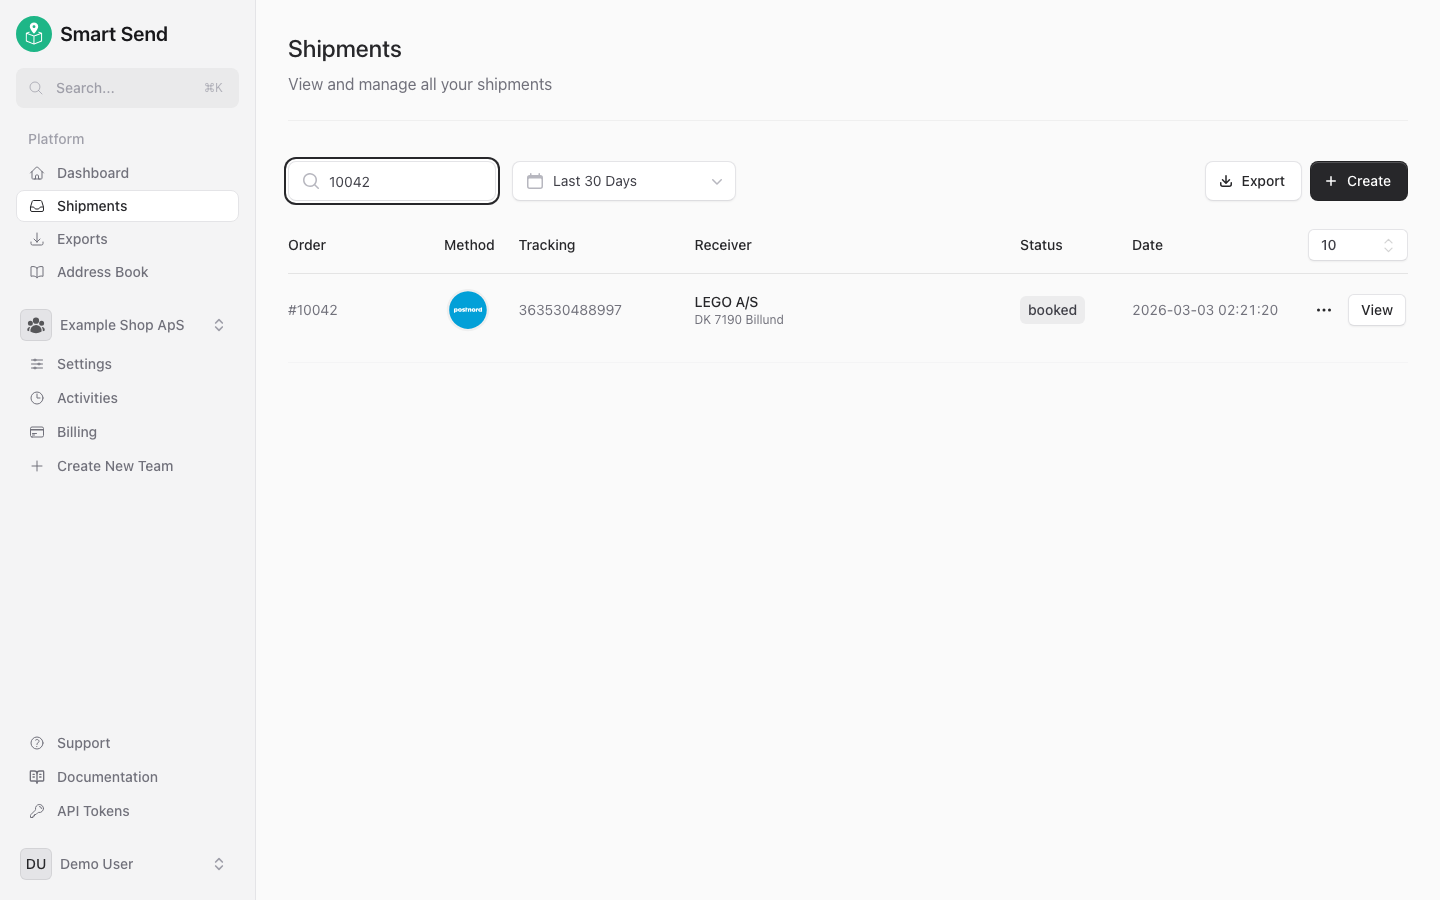Adjust the rows-per-page selector showing 10
The image size is (1440, 900).
pyautogui.click(x=1357, y=245)
